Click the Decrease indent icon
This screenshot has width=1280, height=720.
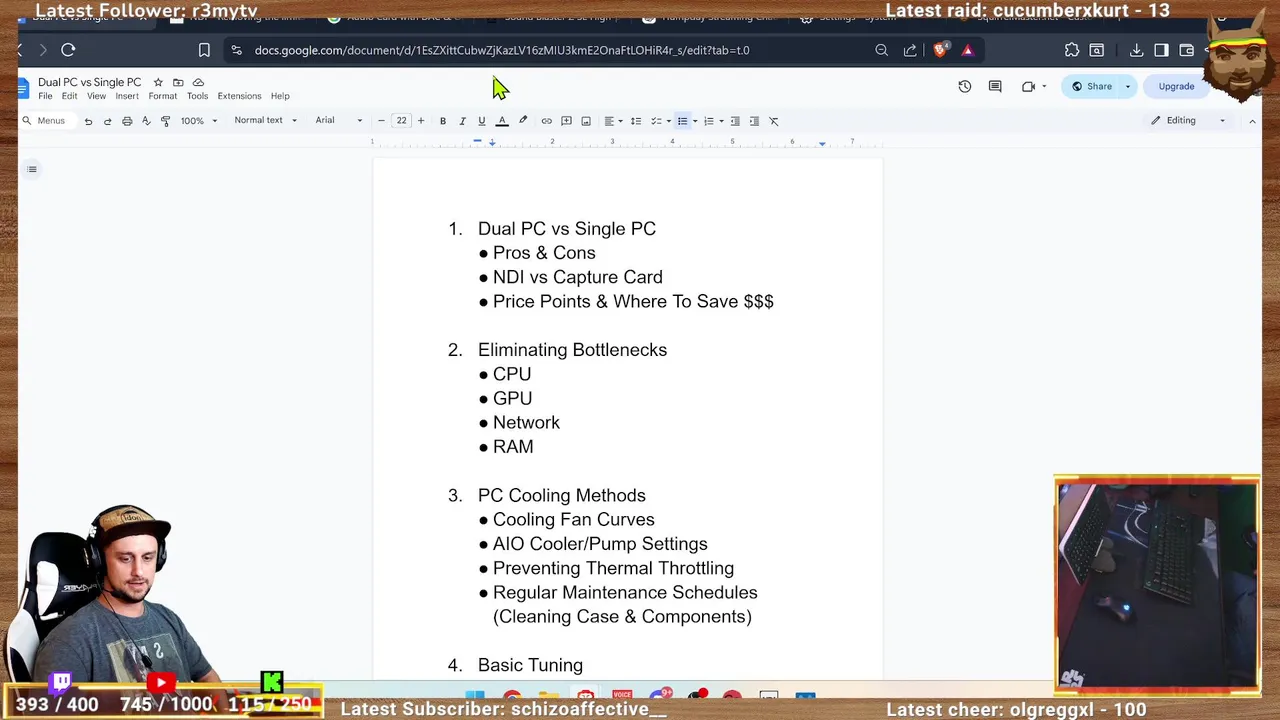click(735, 121)
